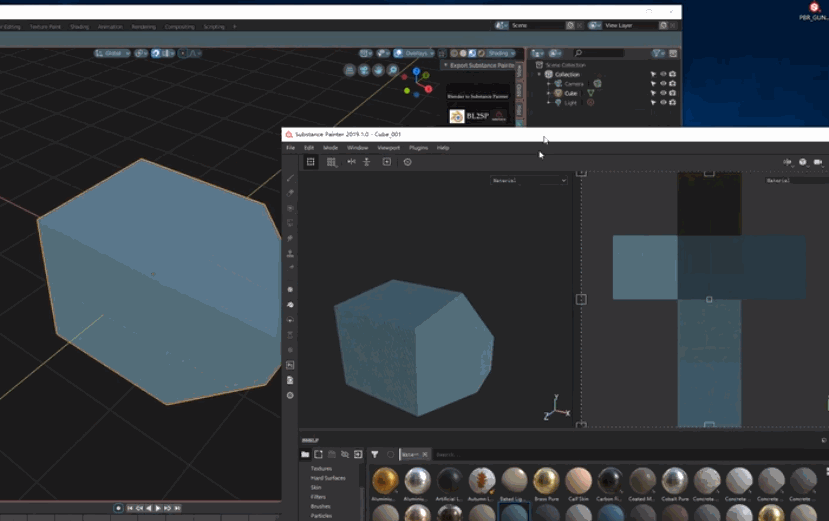Screen dimensions: 829x521
Task: Toggle Light render camera icon in outliner
Action: click(673, 103)
